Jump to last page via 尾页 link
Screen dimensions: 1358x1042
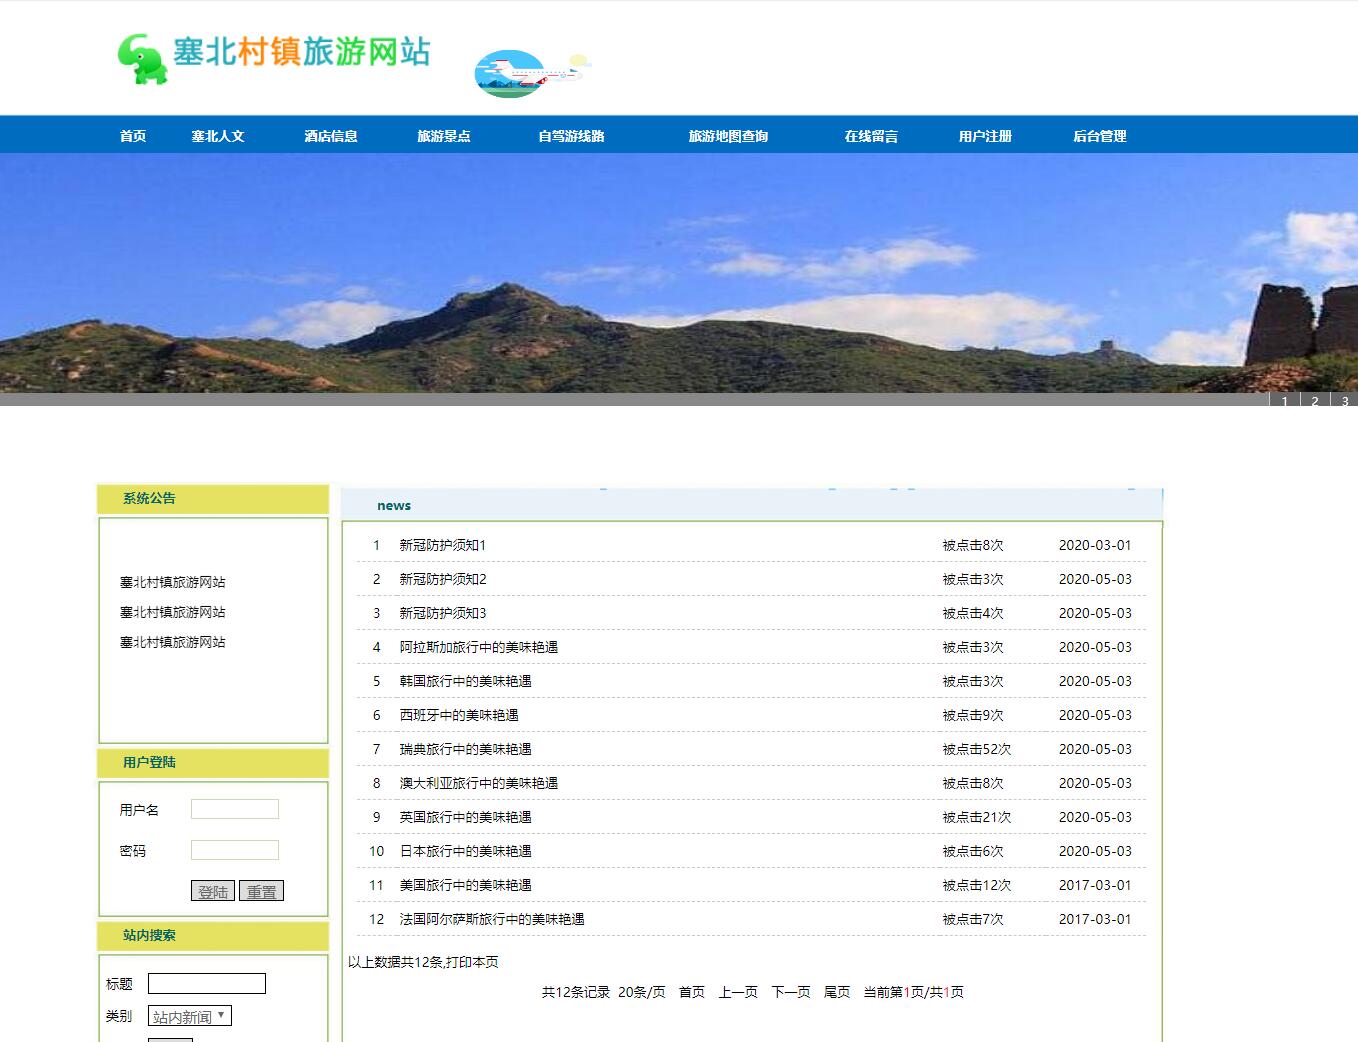[836, 992]
